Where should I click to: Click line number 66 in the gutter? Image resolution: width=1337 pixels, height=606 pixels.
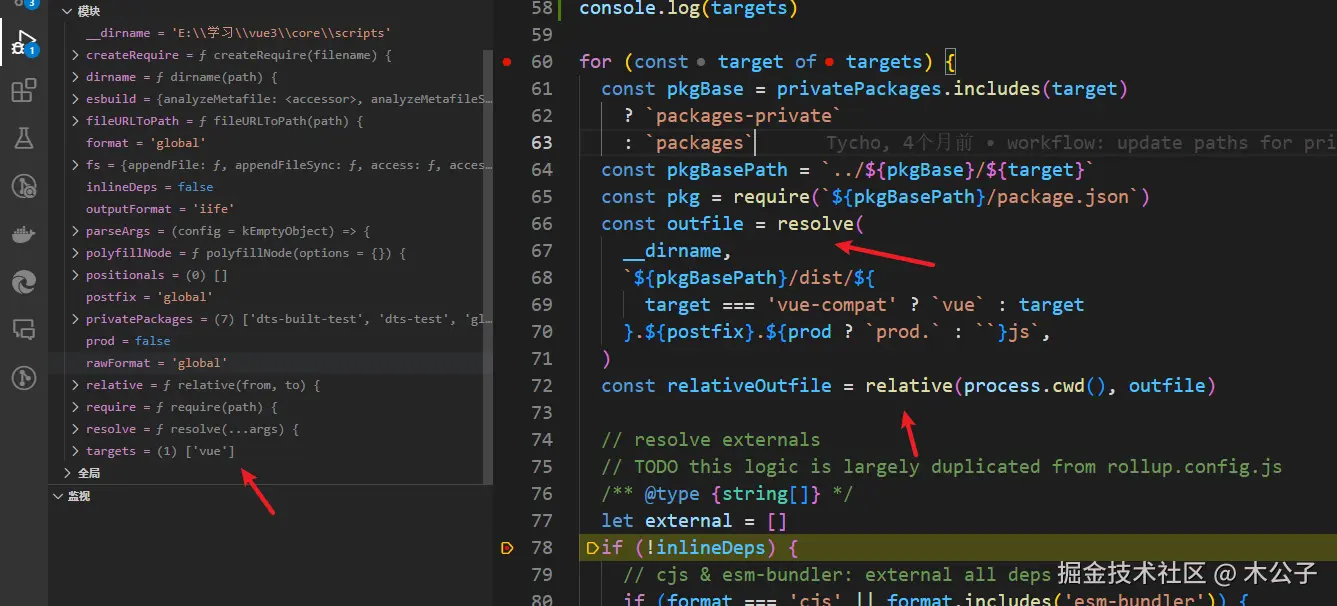coord(541,224)
